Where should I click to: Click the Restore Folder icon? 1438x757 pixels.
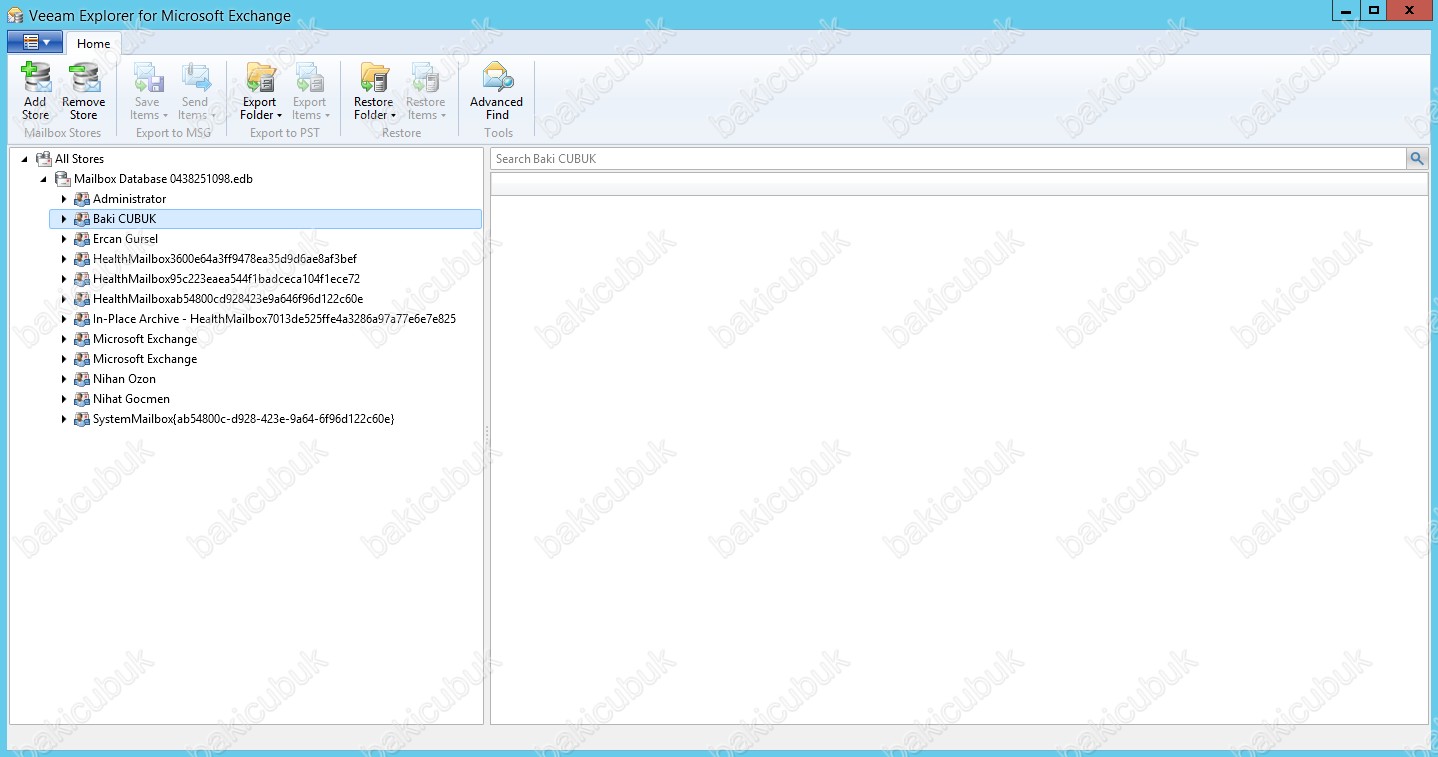[374, 78]
